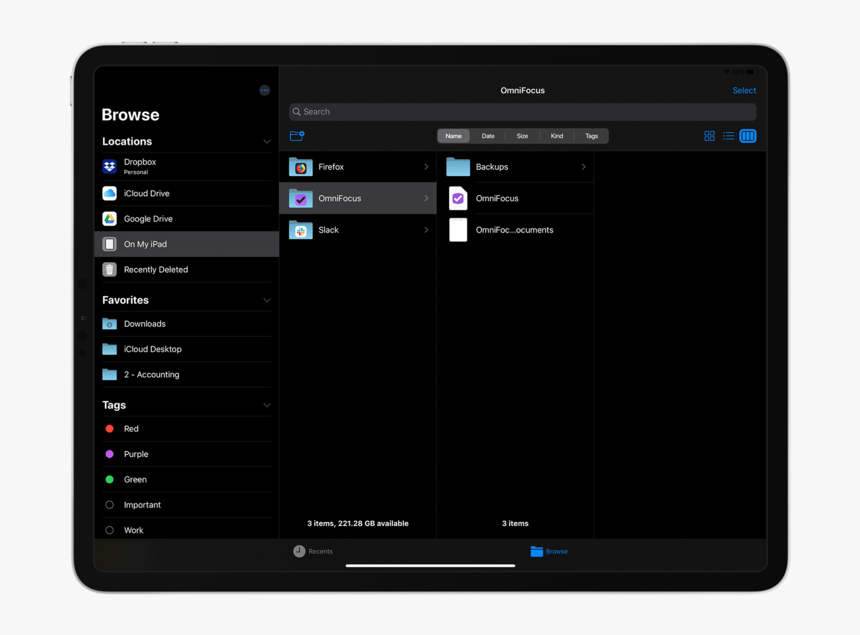Create a new folder with the folder-plus icon
The height and width of the screenshot is (635, 860).
[297, 135]
